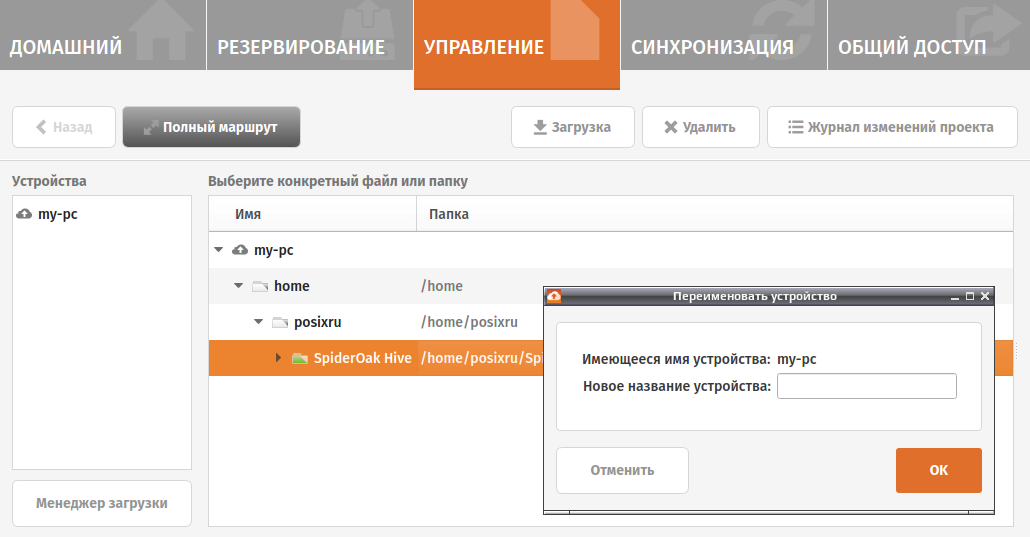The image size is (1030, 537).
Task: Click the expand arrows icon on Полный маршрут
Action: [151, 127]
